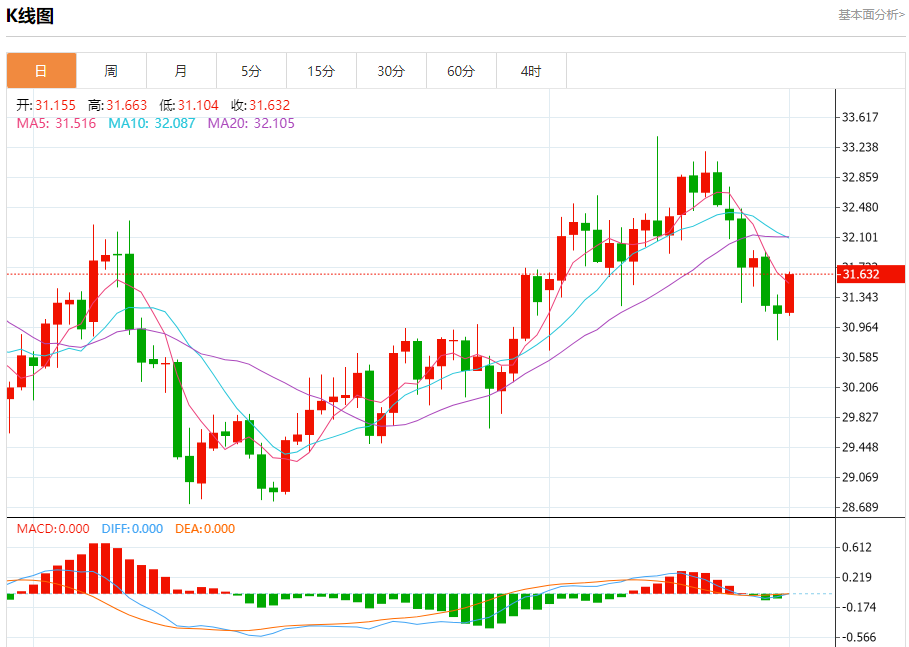
Task: Click the MACD value label
Action: click(x=53, y=529)
